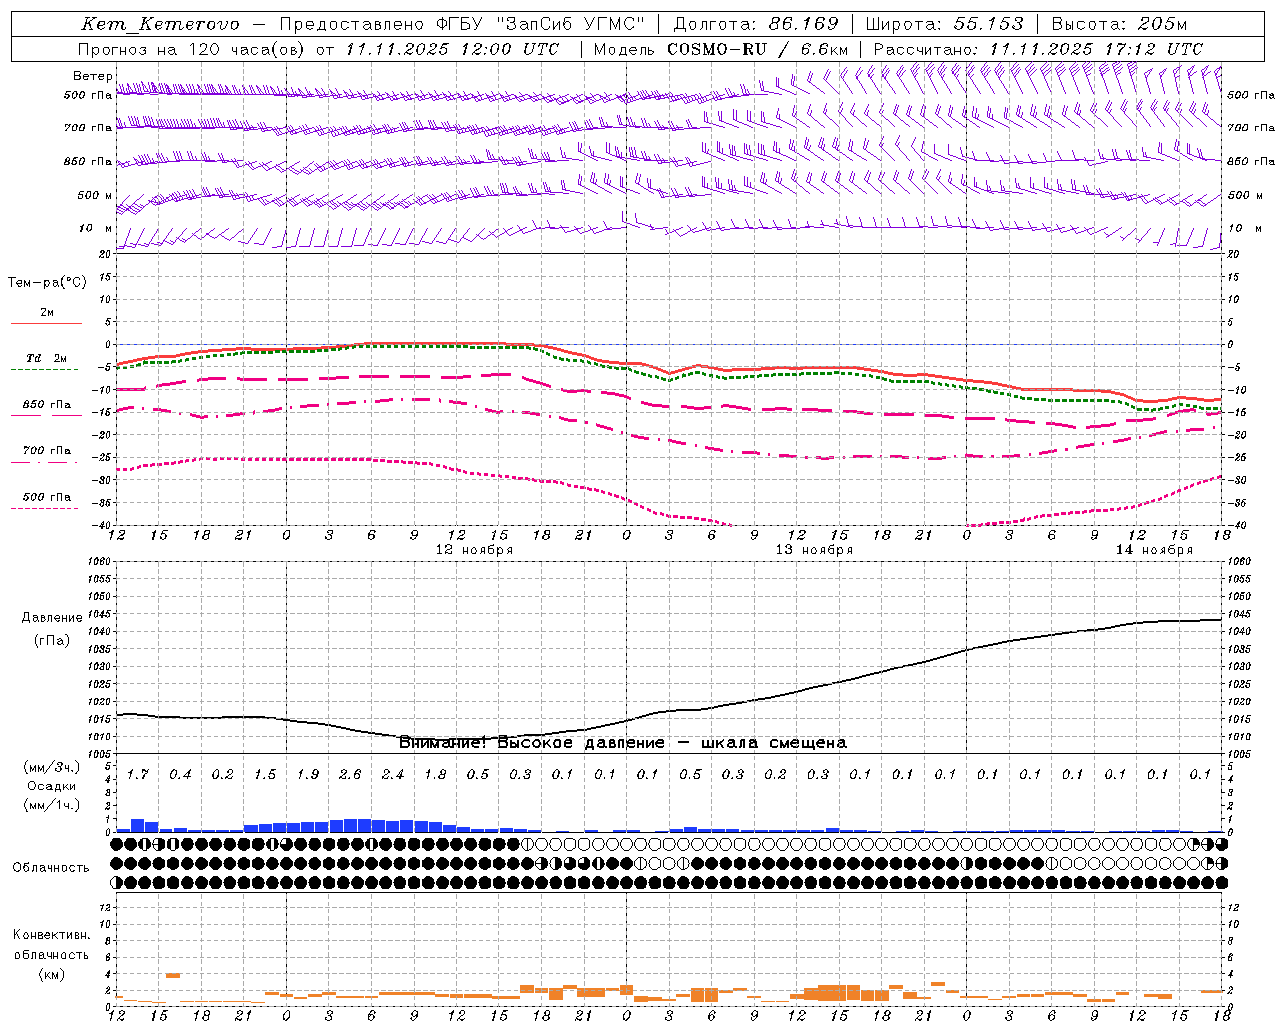Select the "Широта: 55.153" header value
Screen dimensions: 1280x1024
(945, 24)
